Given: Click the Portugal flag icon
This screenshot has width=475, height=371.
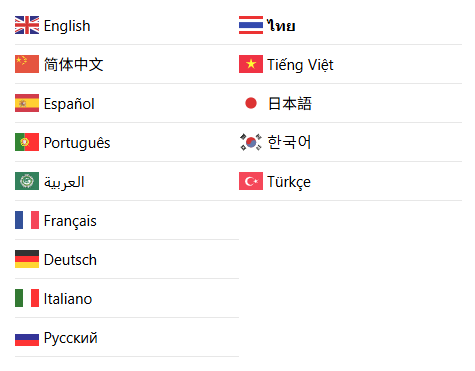Looking at the screenshot, I should [27, 142].
